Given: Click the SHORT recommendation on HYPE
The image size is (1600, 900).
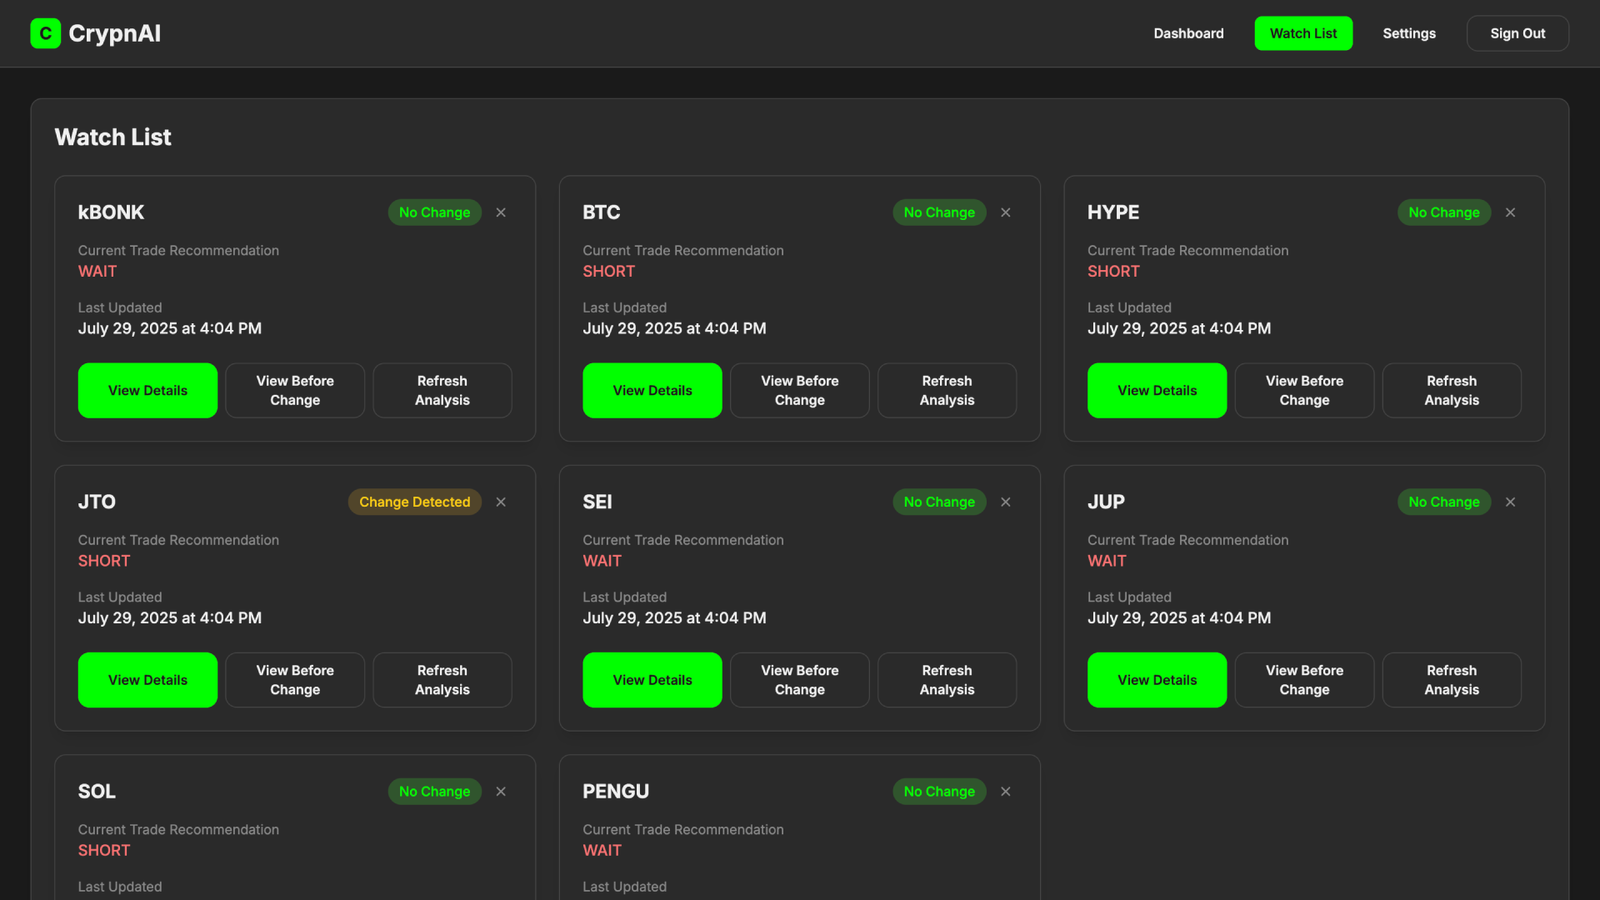Looking at the screenshot, I should 1113,271.
